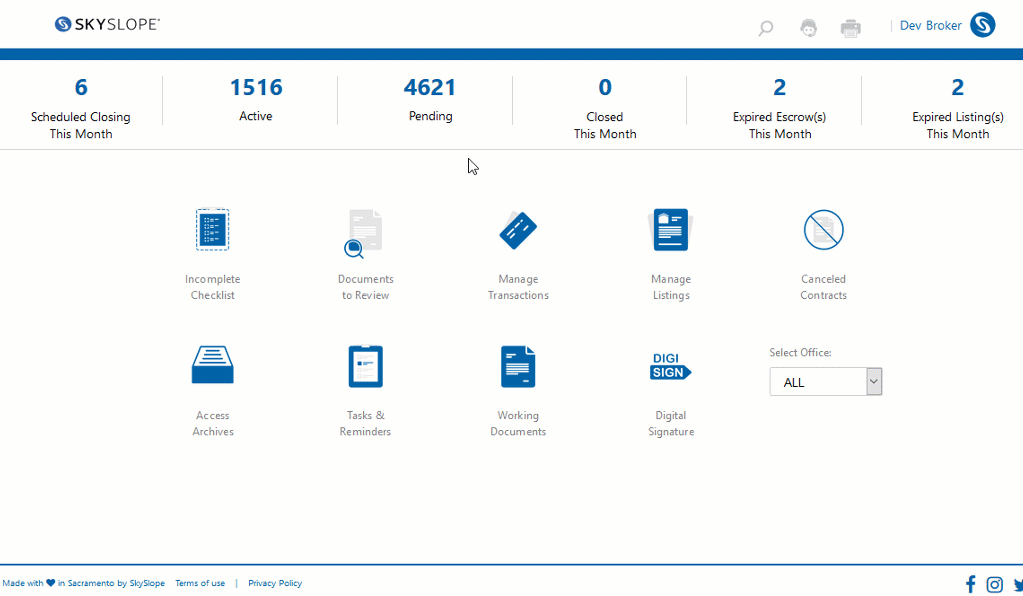1023x596 pixels.
Task: Click the search magnifier icon in header
Action: pyautogui.click(x=766, y=28)
